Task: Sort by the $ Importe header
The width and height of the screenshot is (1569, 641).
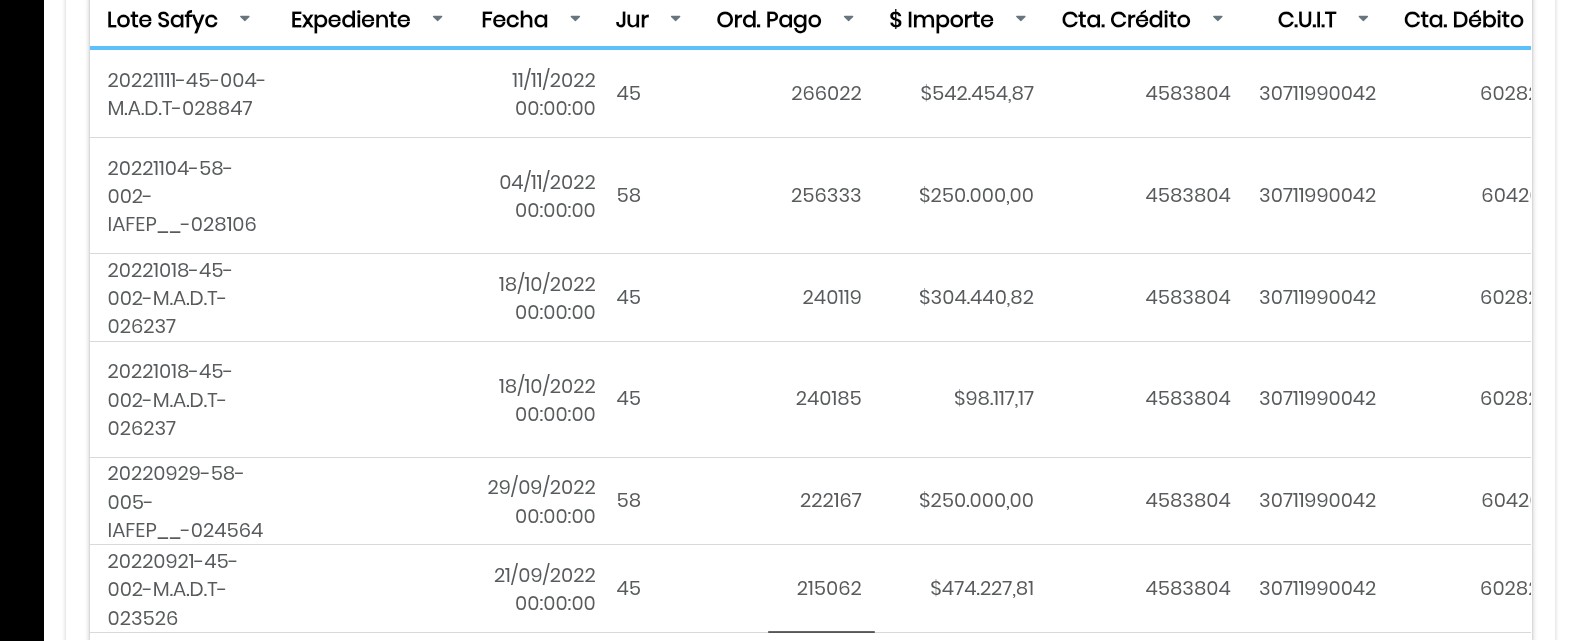Action: [941, 20]
